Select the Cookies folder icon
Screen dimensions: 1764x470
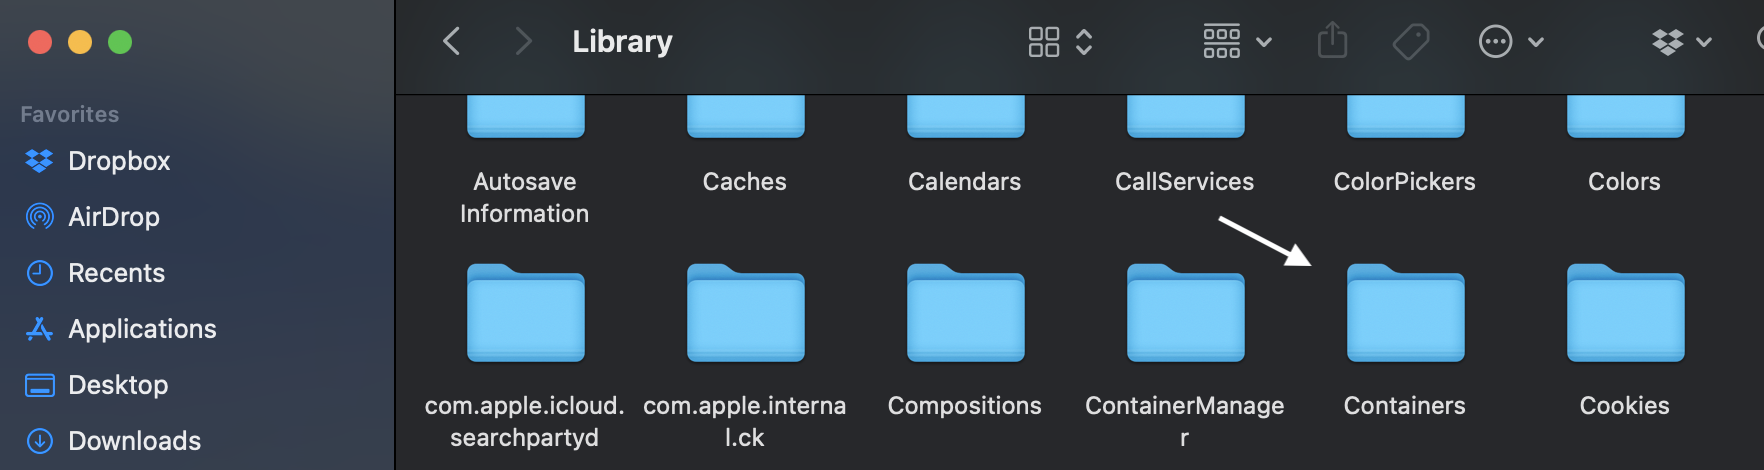[1625, 313]
